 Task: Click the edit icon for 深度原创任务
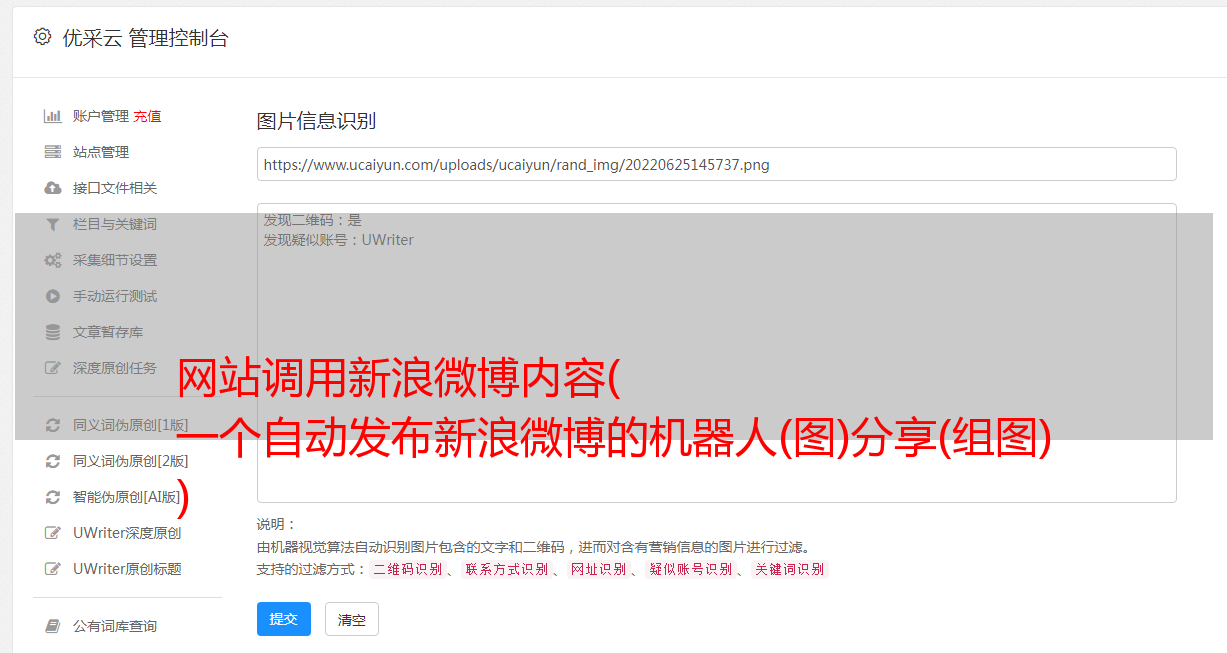[x=53, y=368]
